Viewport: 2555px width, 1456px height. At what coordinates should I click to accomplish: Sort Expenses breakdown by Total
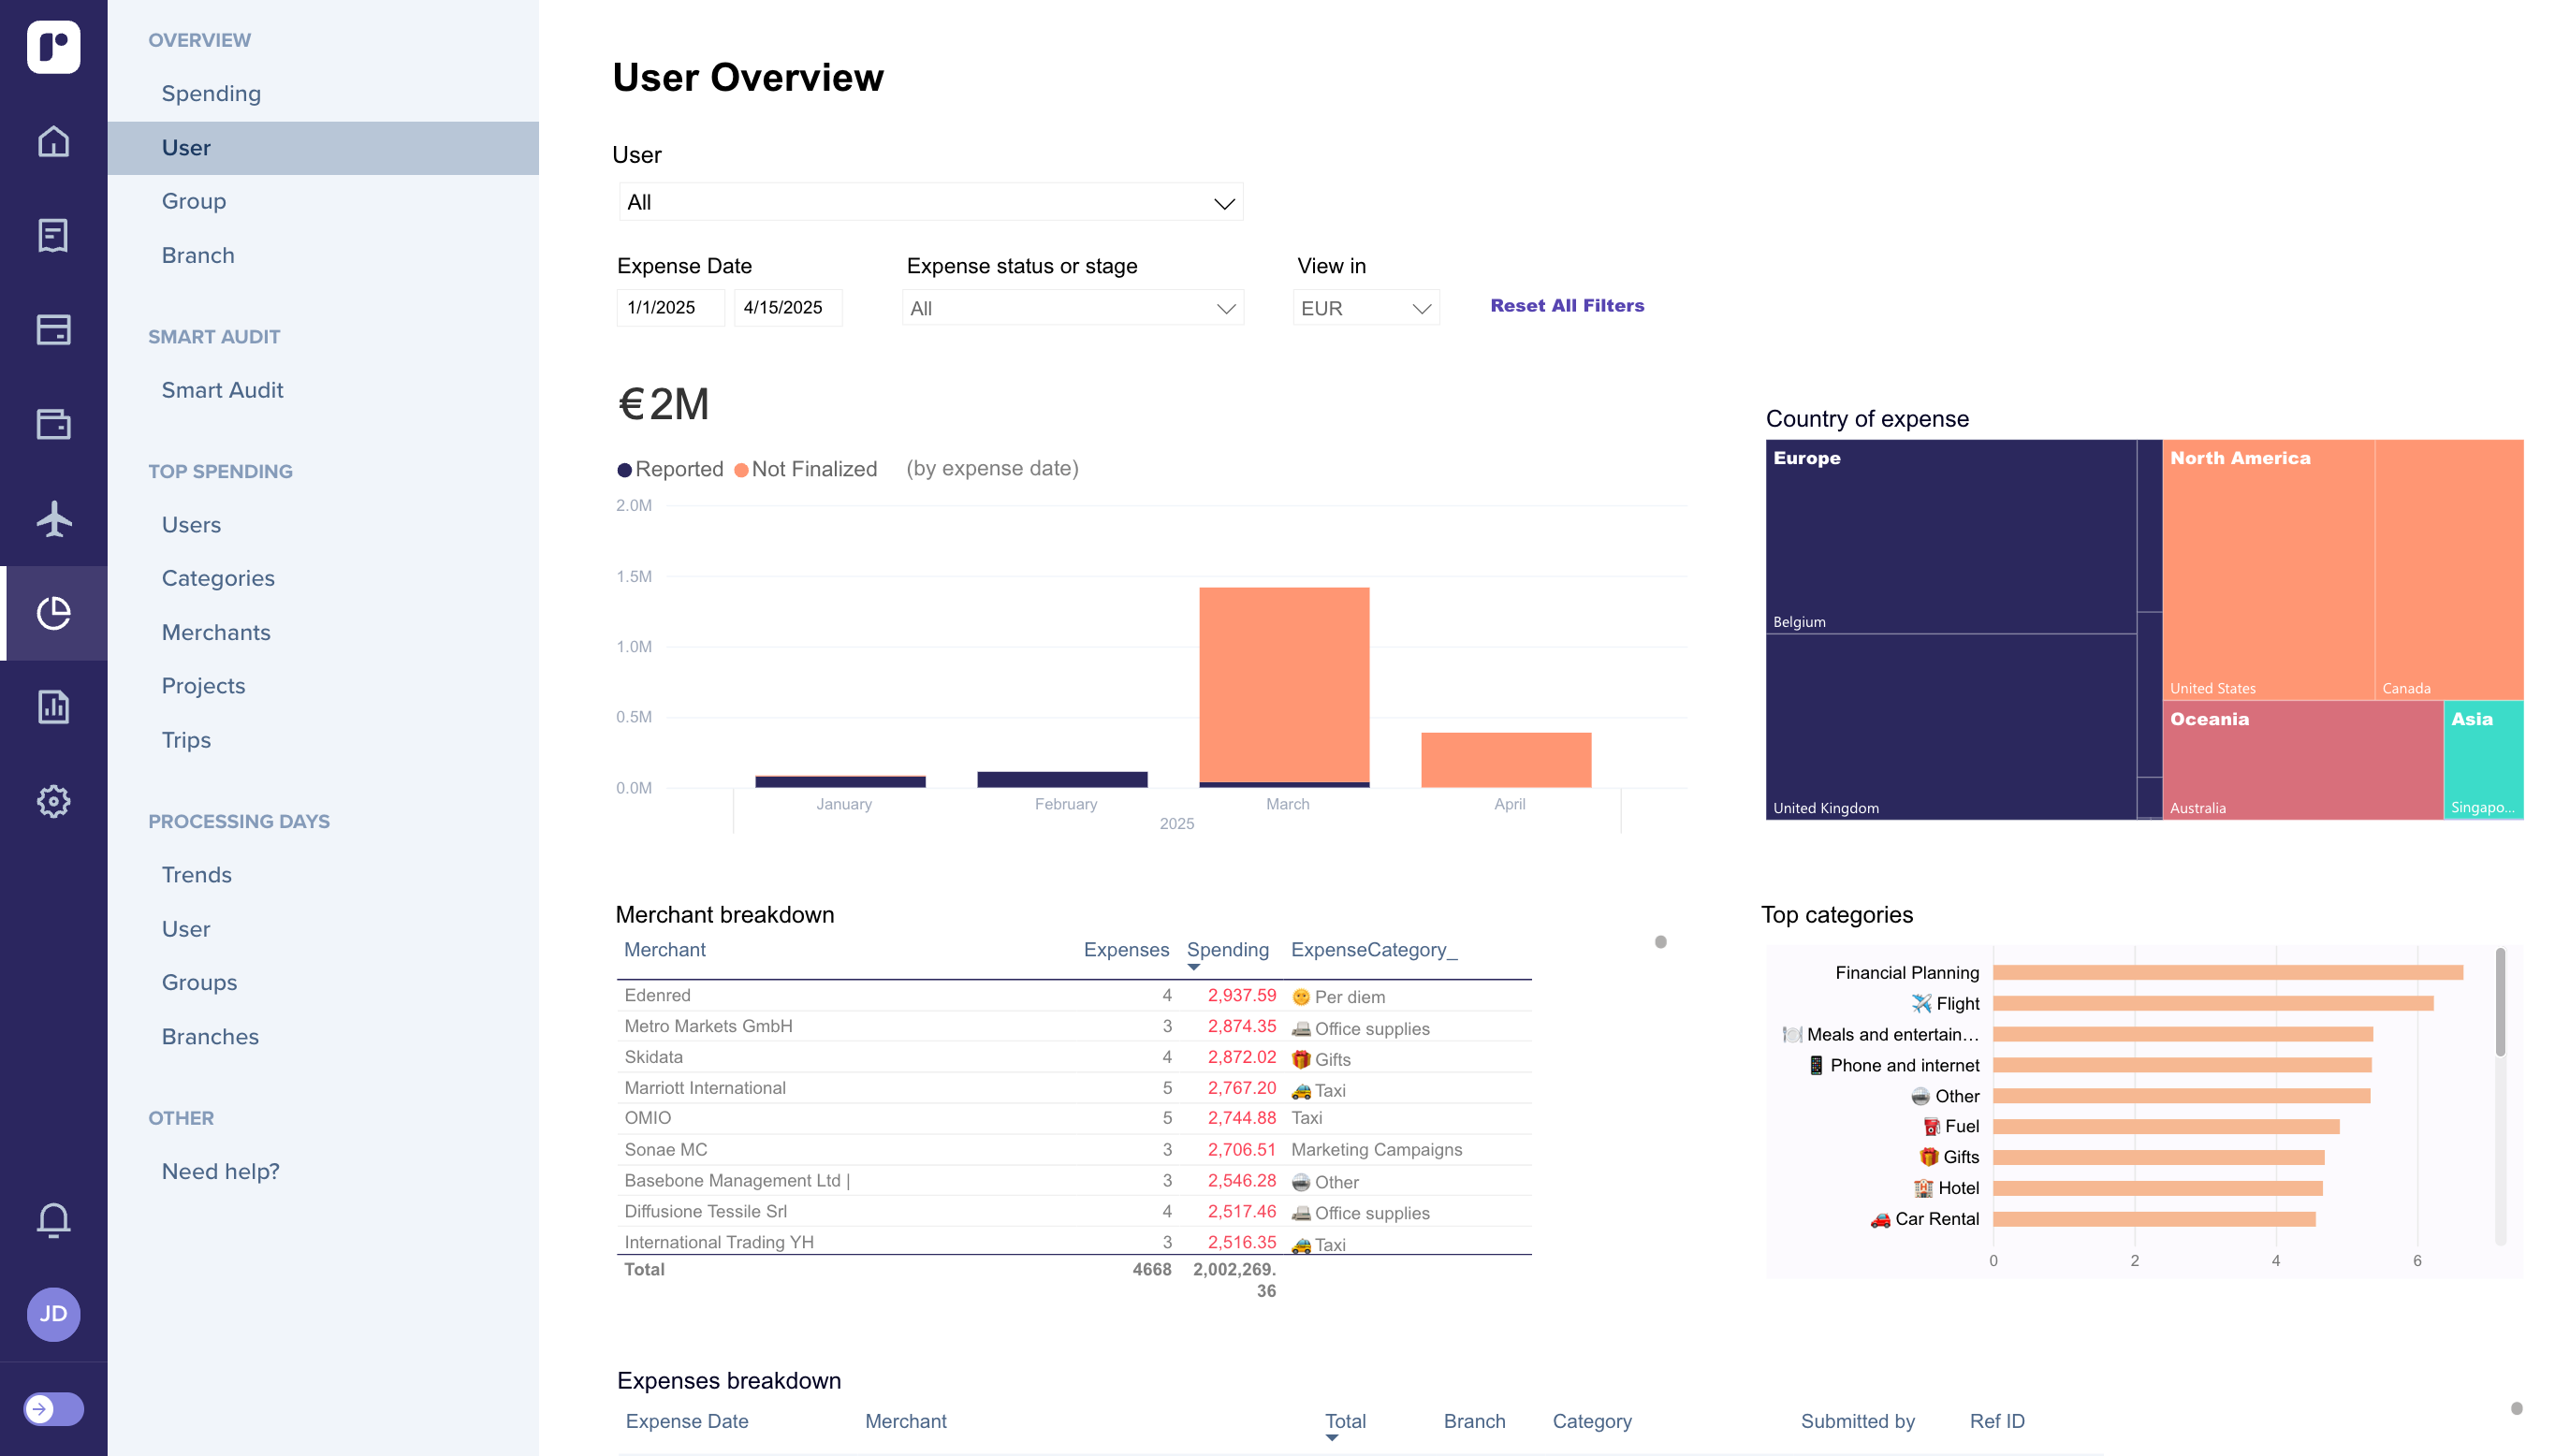pos(1345,1421)
